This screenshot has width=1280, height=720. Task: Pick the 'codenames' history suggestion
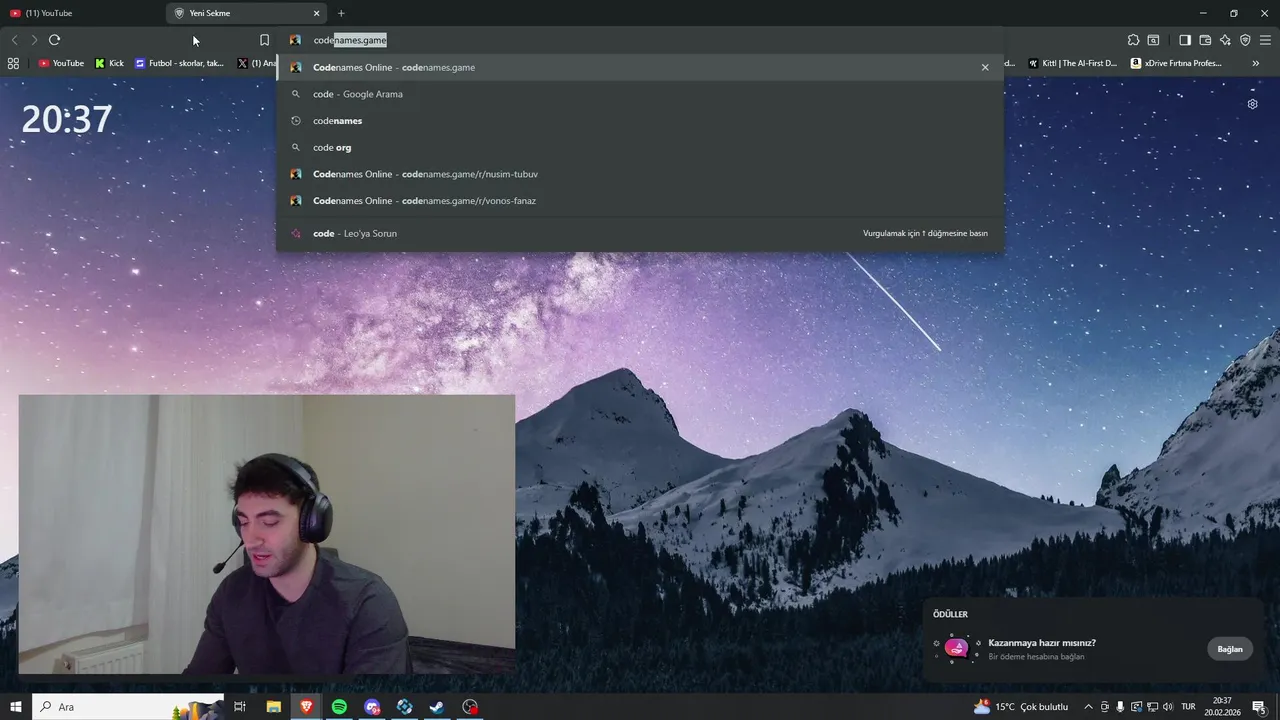tap(640, 121)
